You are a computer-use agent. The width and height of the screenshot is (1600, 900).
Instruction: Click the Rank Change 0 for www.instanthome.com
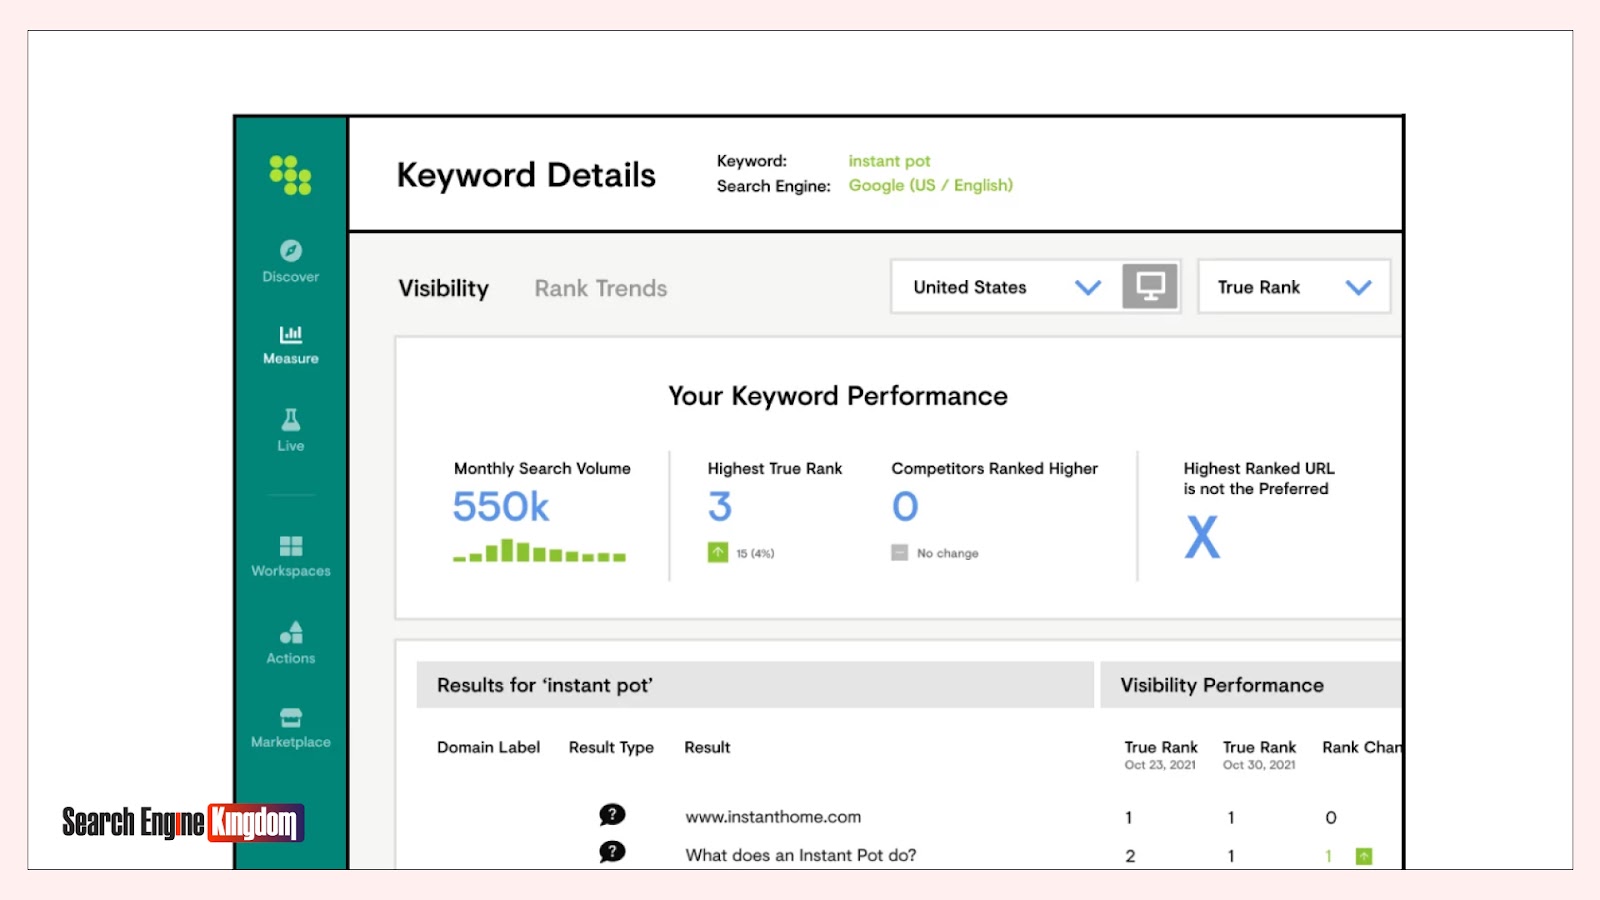point(1331,818)
